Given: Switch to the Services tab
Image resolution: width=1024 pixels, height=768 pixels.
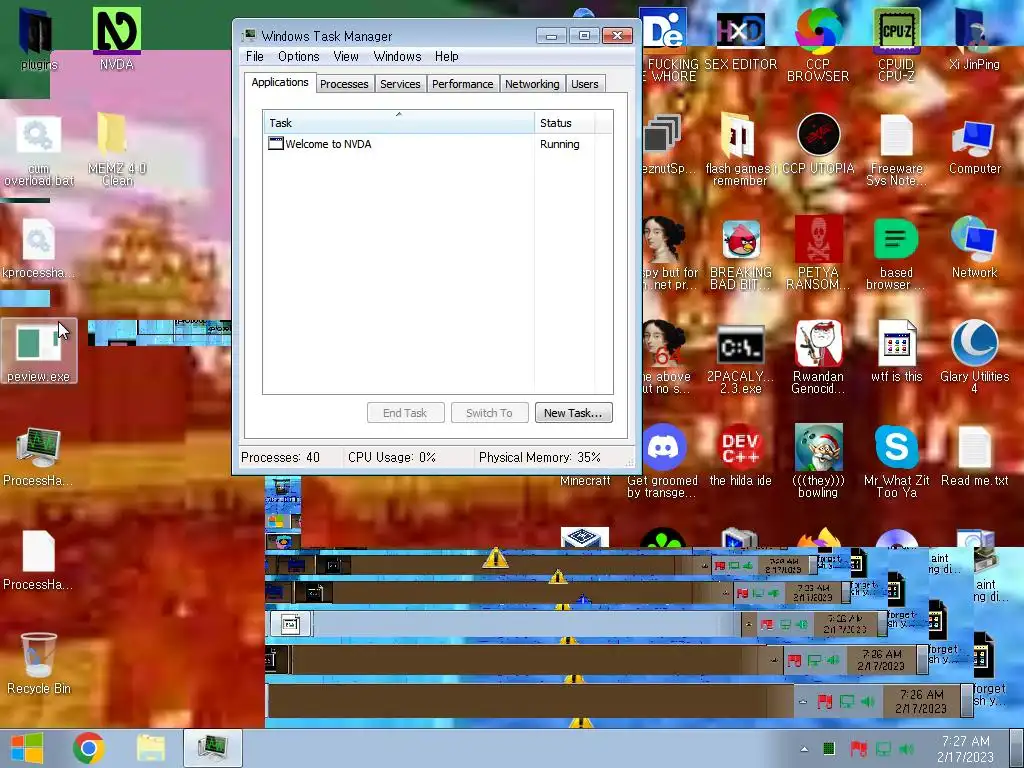Looking at the screenshot, I should coord(400,84).
